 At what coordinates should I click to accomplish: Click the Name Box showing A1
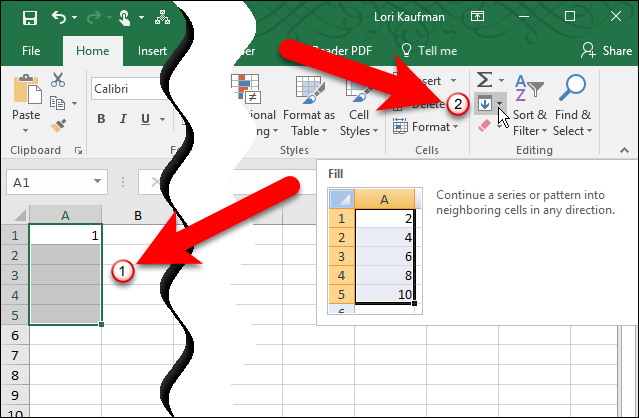coord(57,182)
